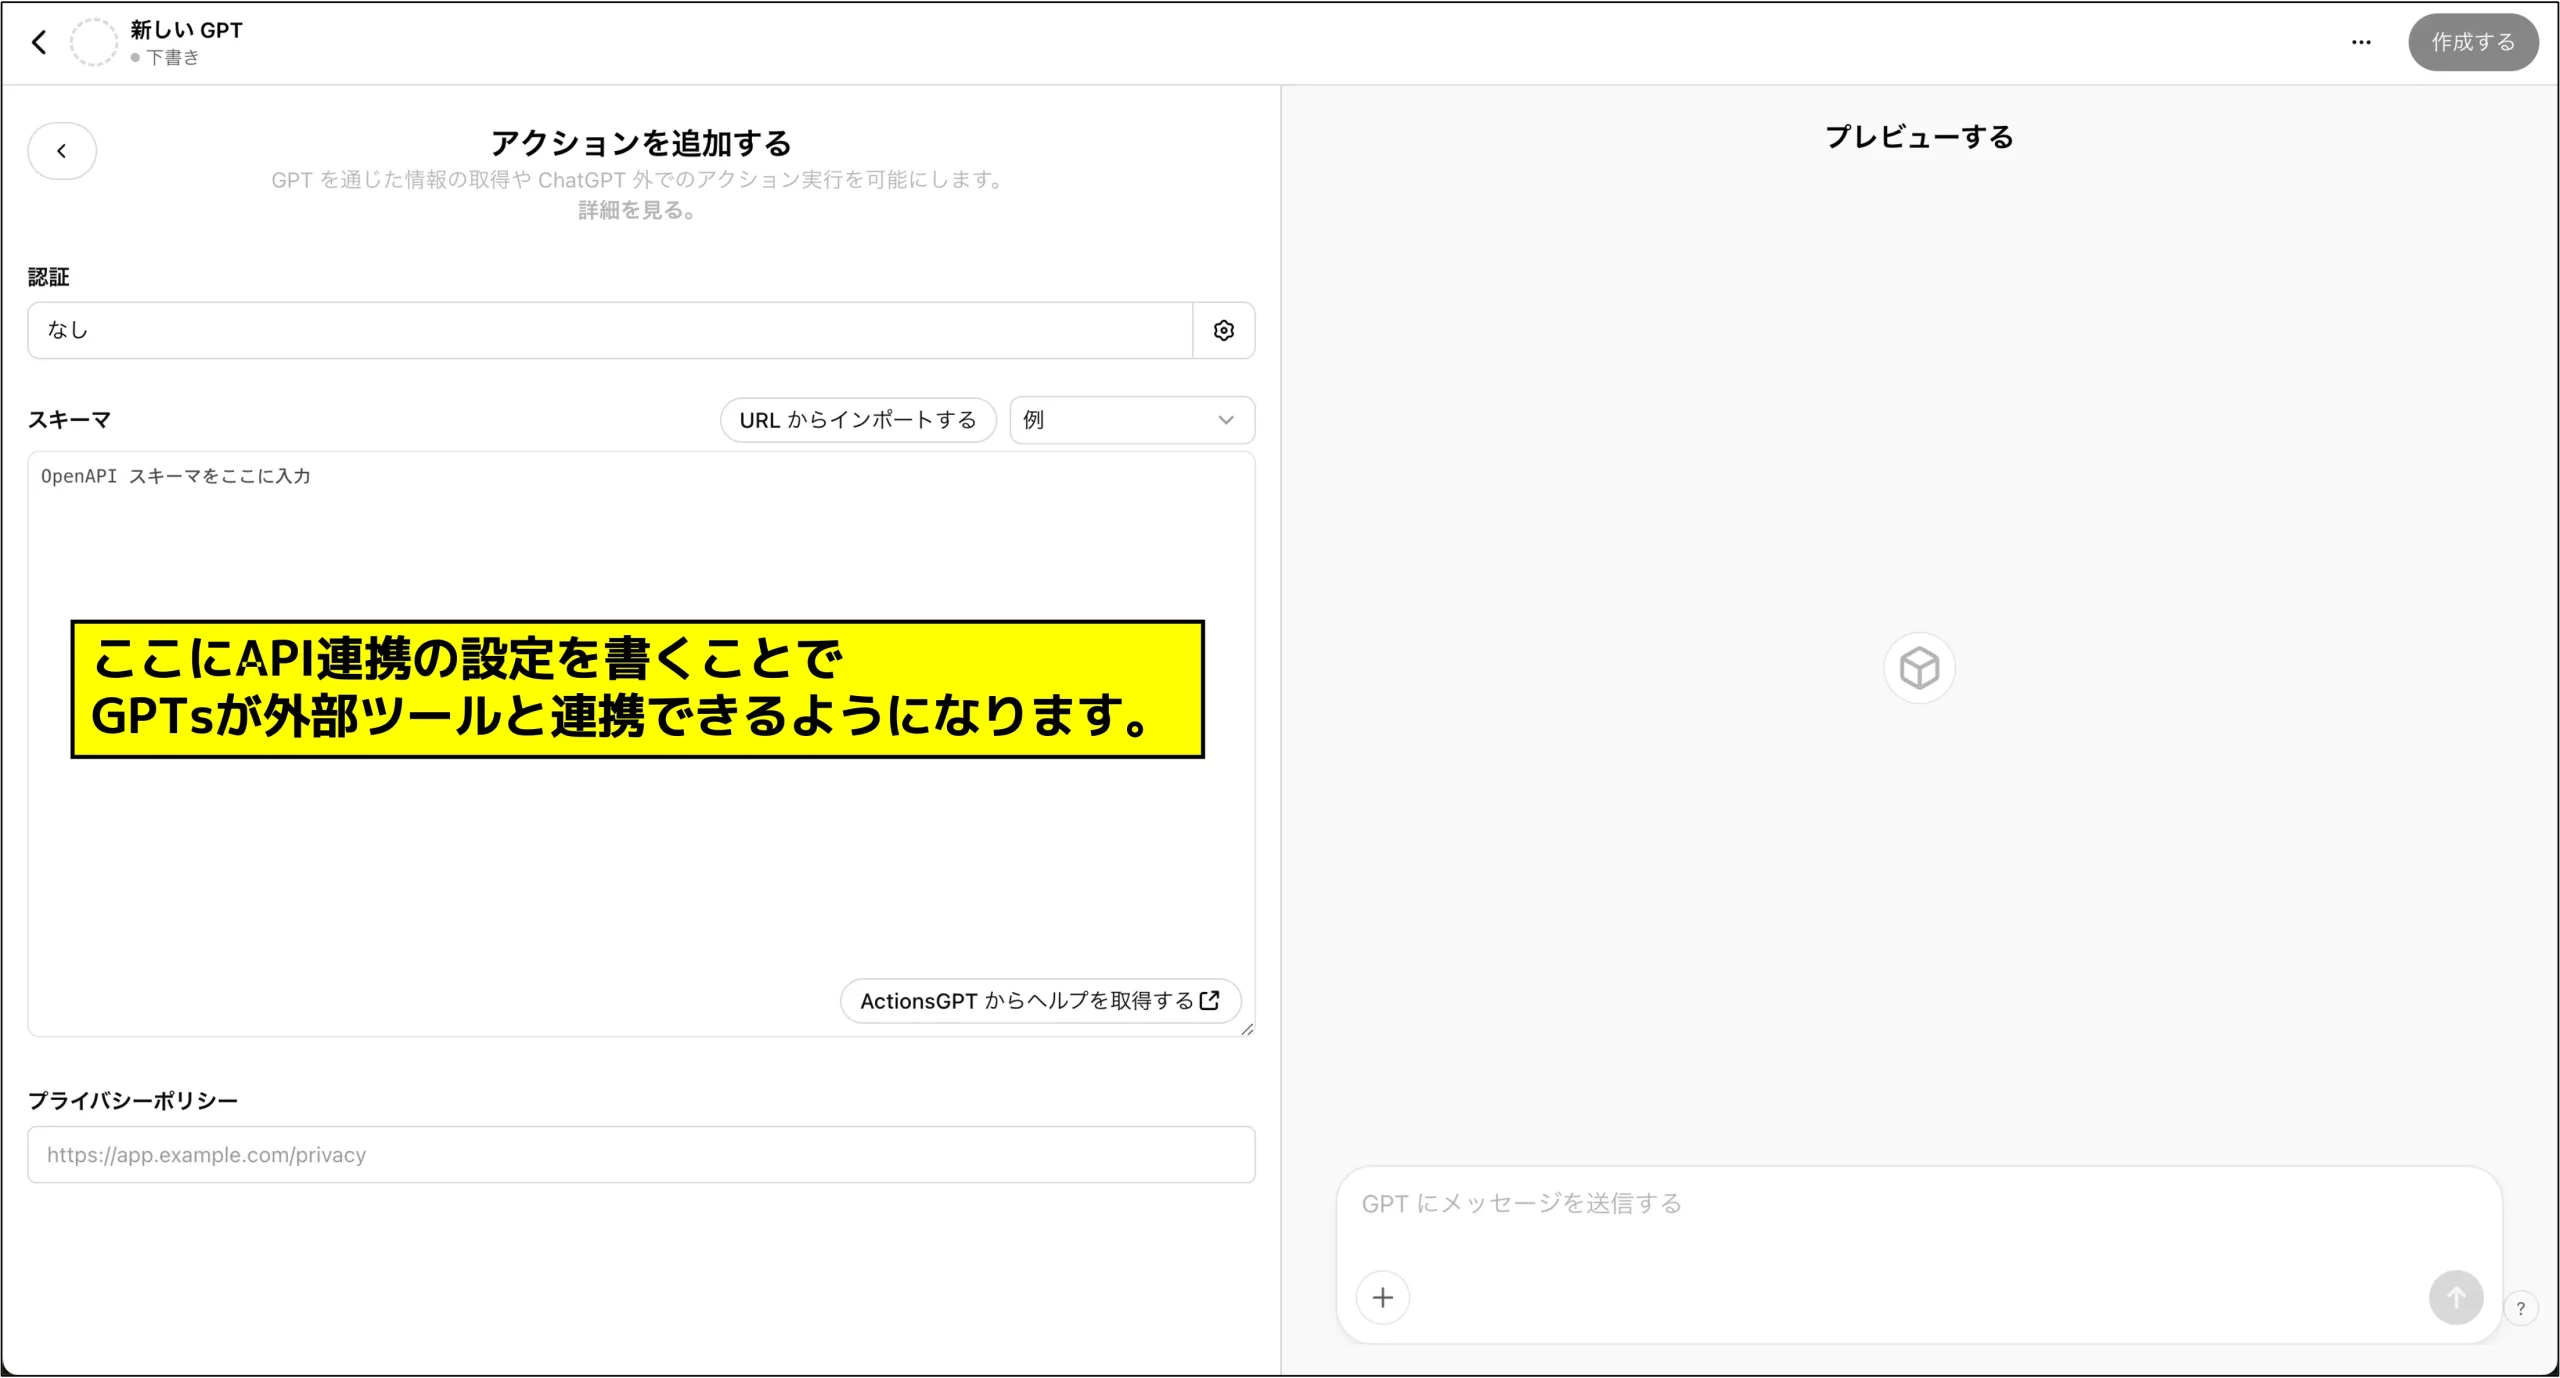Open the three-dot options menu
Screen dimensions: 2560x1378
coord(2362,42)
